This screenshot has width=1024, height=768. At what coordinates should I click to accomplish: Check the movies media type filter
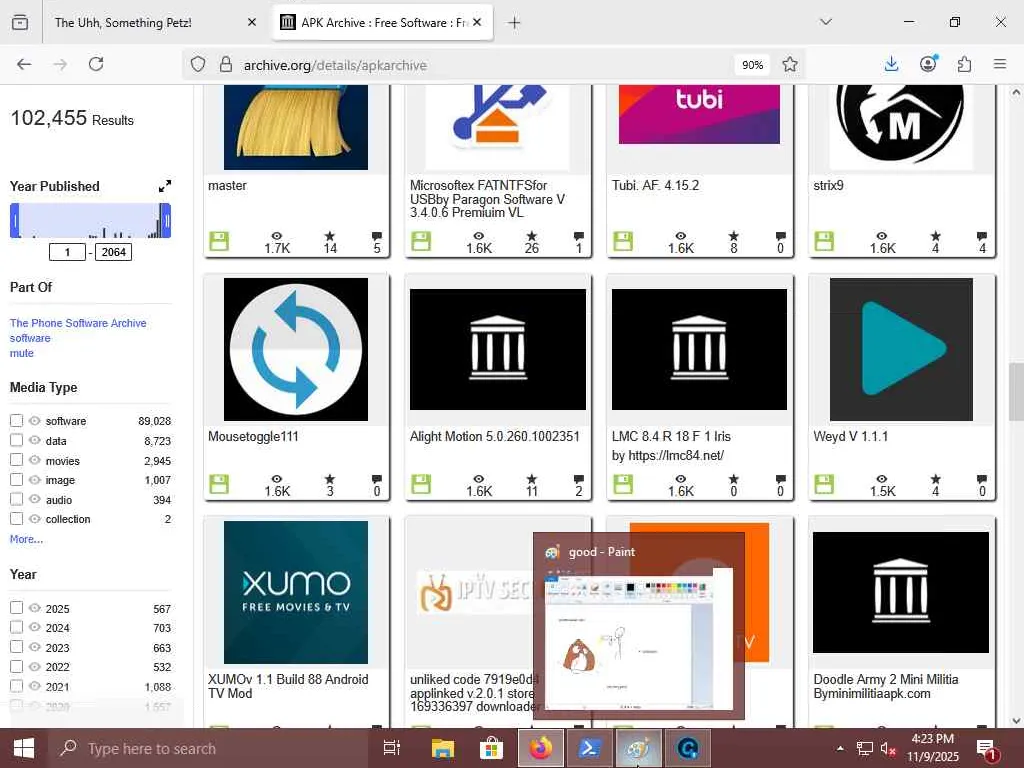16,460
